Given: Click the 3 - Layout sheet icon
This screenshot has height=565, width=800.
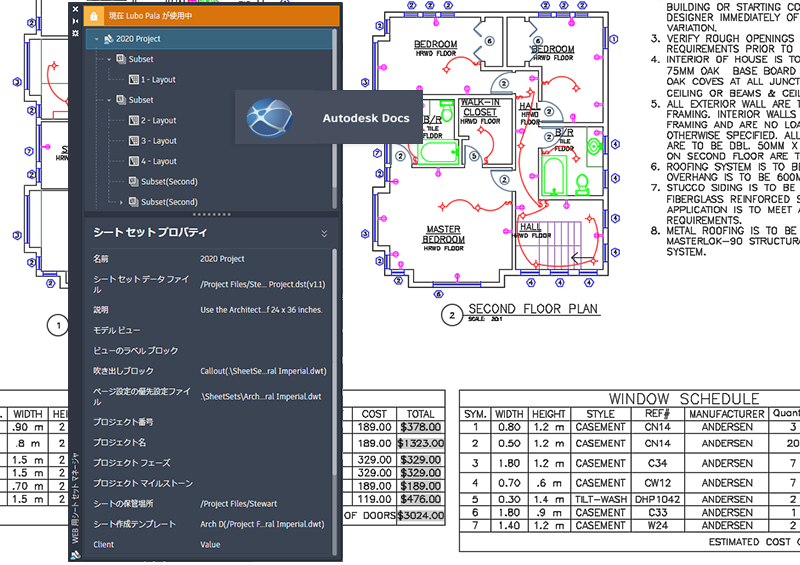Looking at the screenshot, I should point(134,141).
